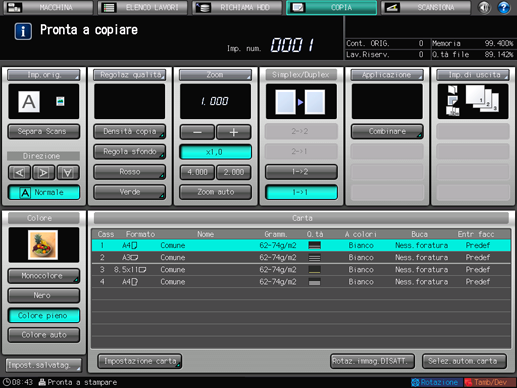Click the simplex/duplex page preview icon
The image size is (517, 388).
click(x=301, y=102)
